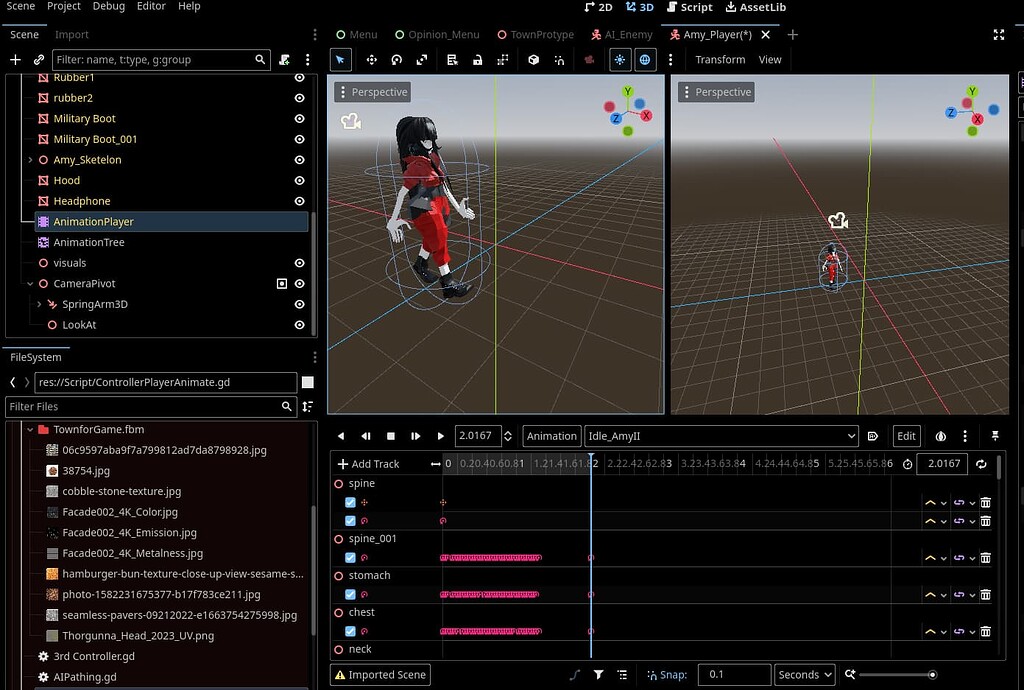Open the Editor menu
This screenshot has width=1024, height=690.
[152, 7]
